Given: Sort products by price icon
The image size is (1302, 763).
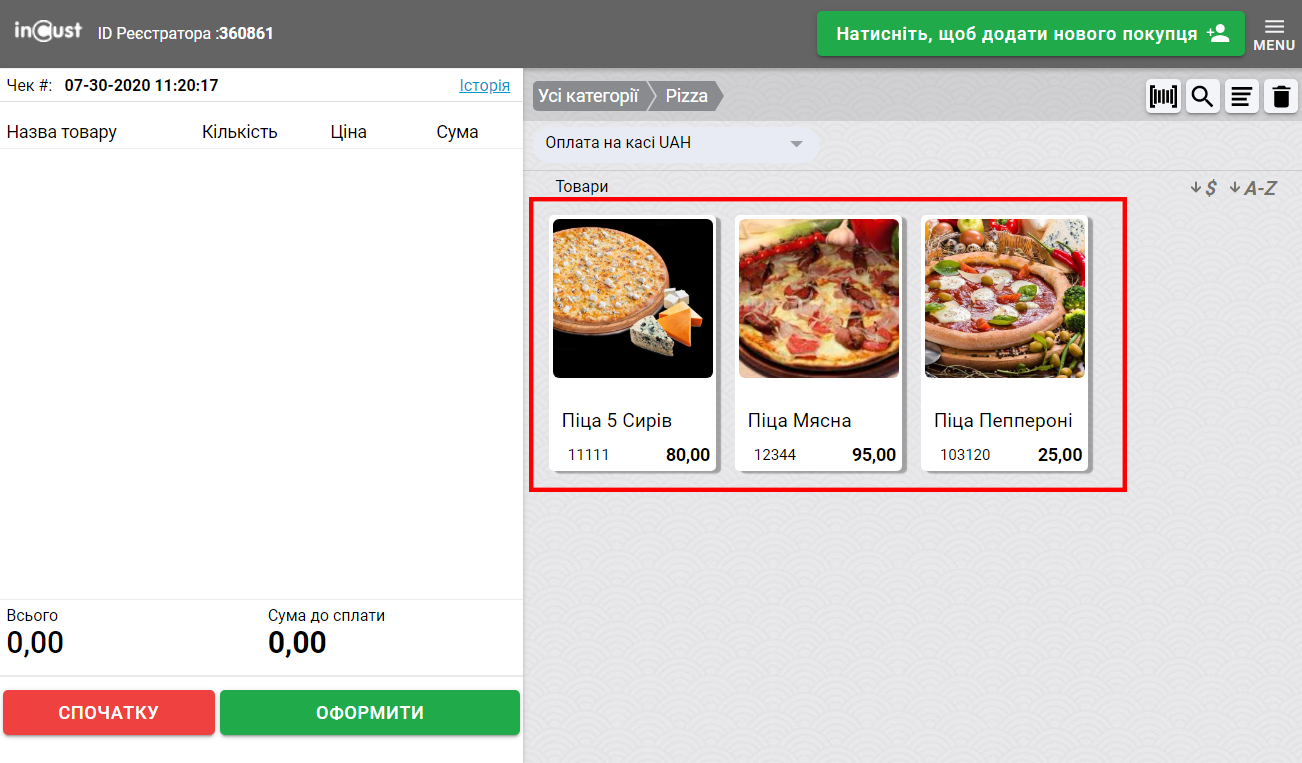Looking at the screenshot, I should (1203, 188).
